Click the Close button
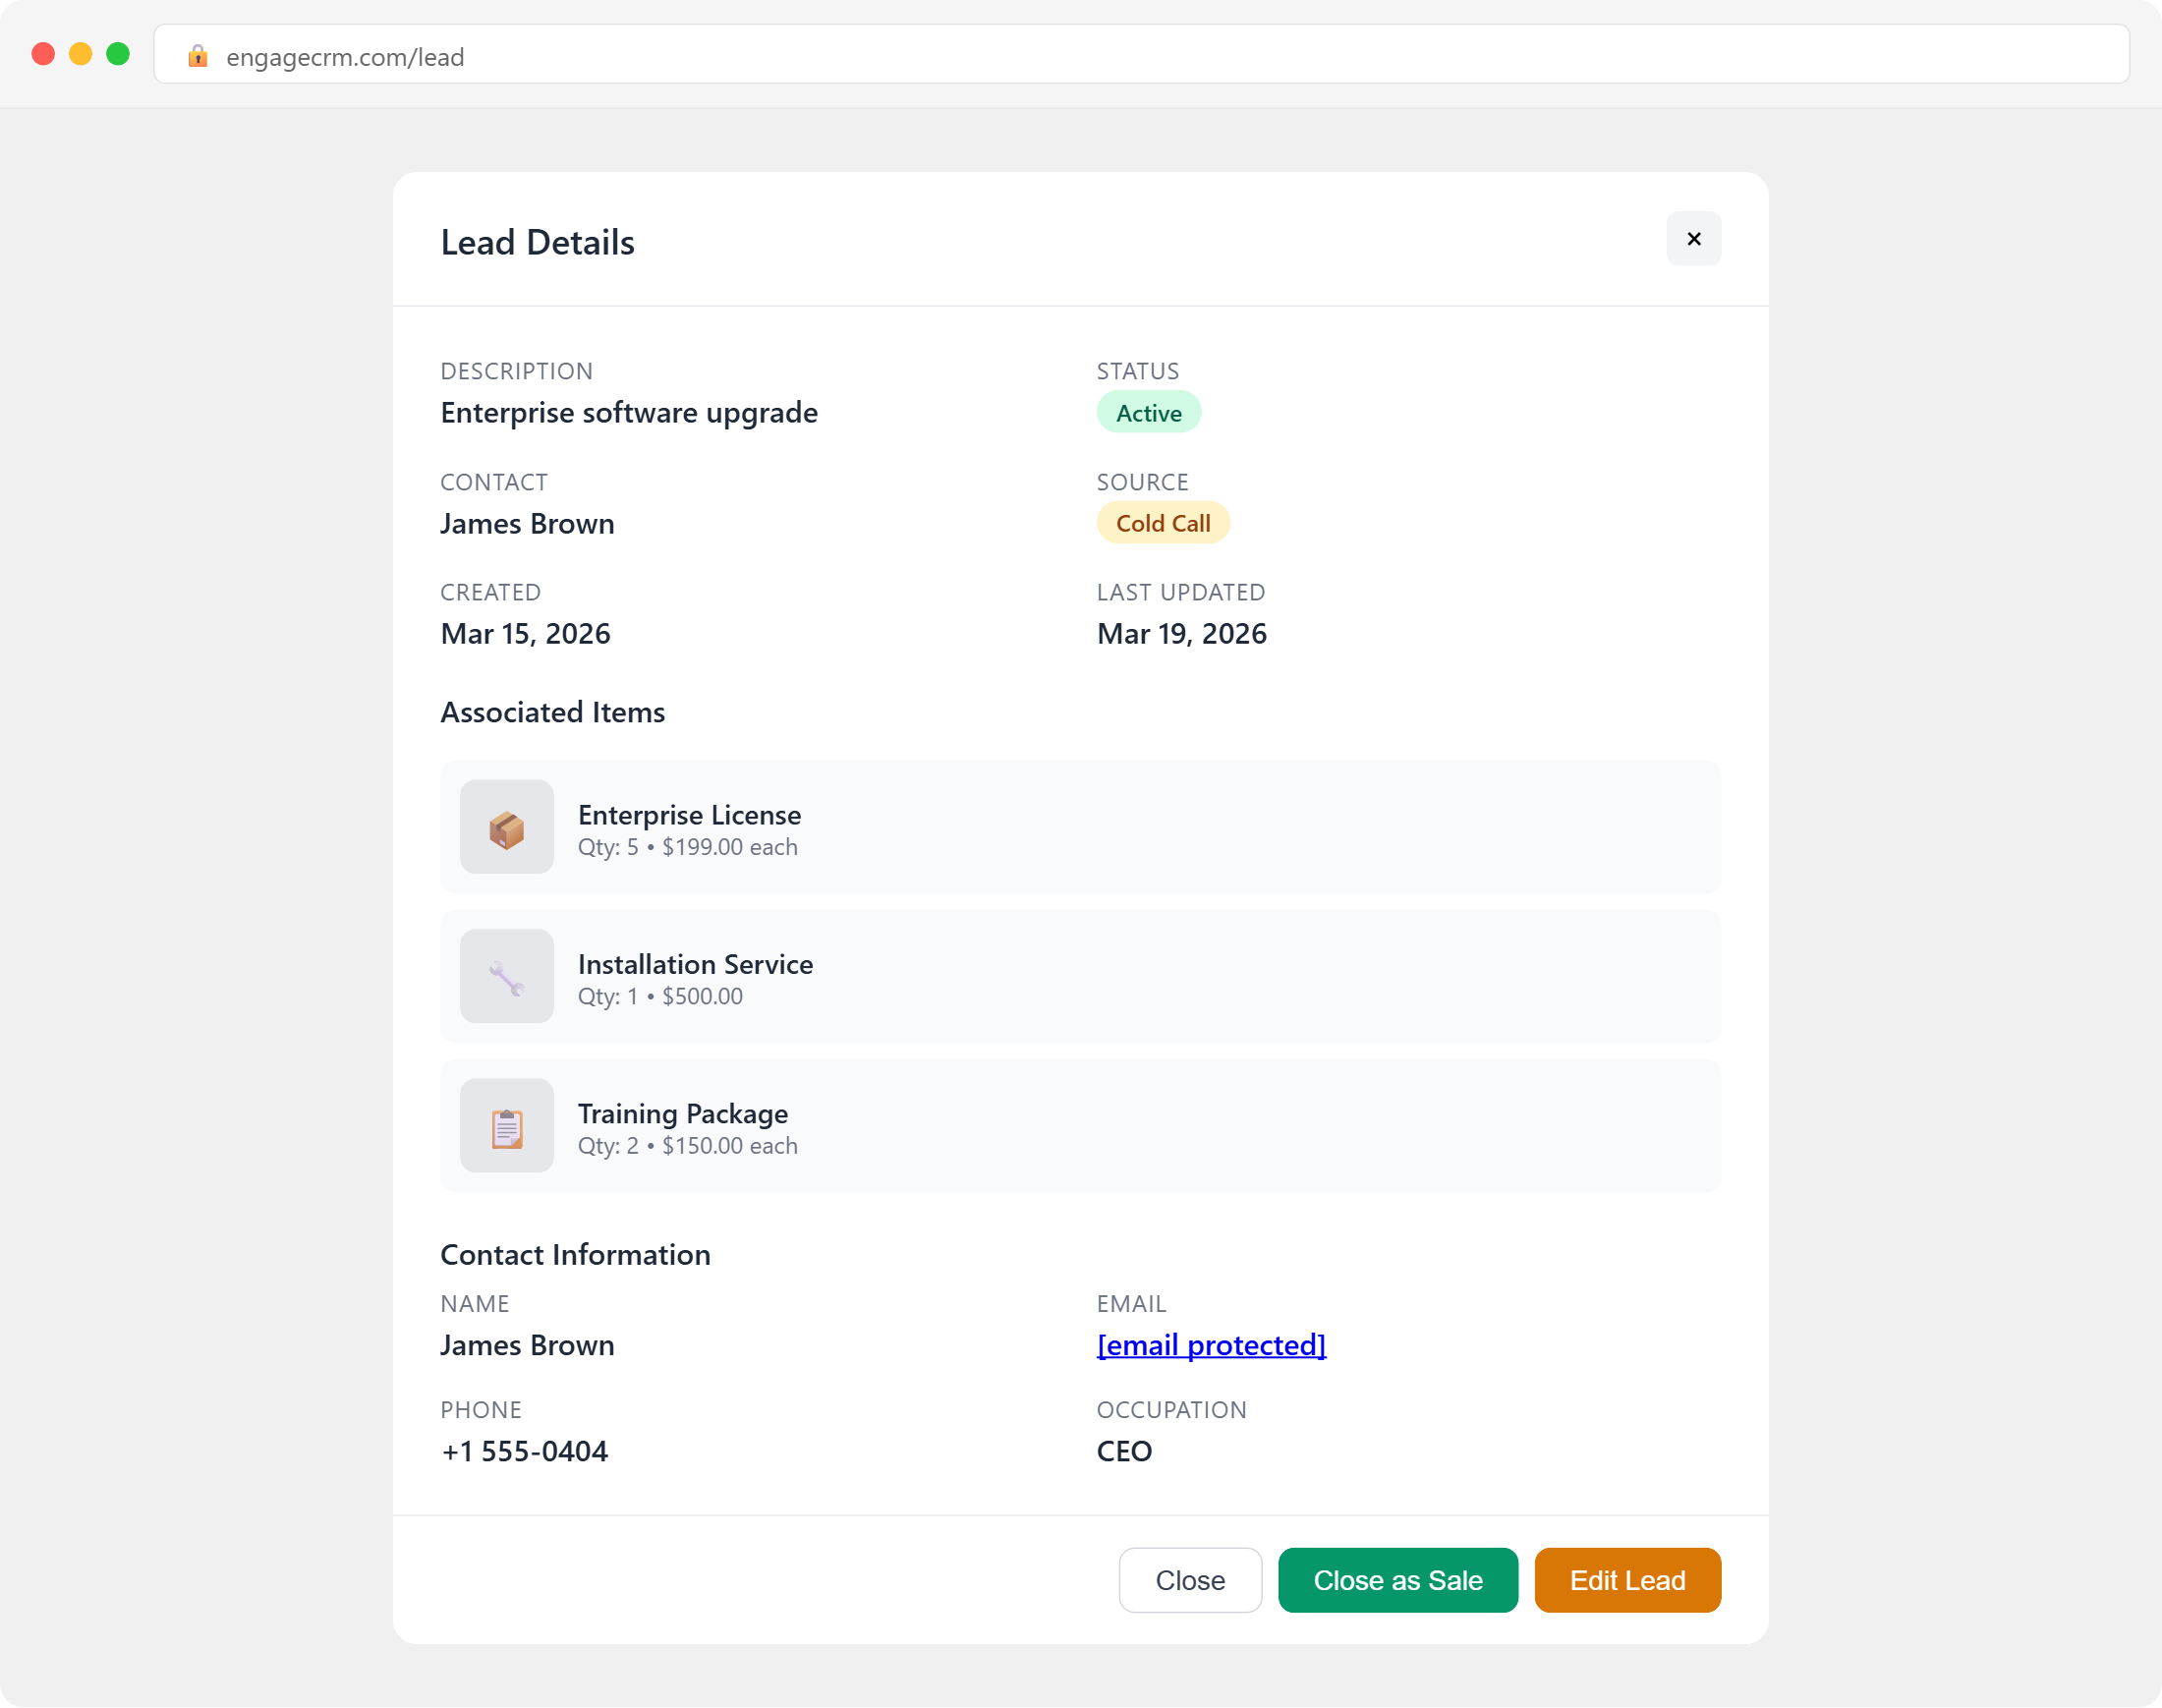 [1190, 1580]
